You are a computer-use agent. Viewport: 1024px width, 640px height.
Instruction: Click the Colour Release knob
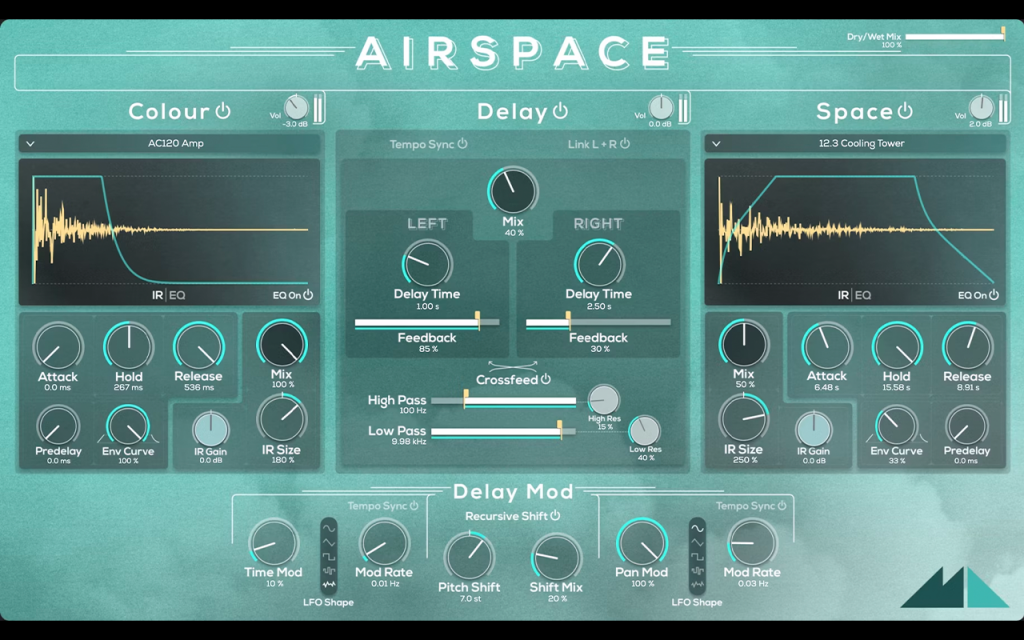pyautogui.click(x=199, y=347)
